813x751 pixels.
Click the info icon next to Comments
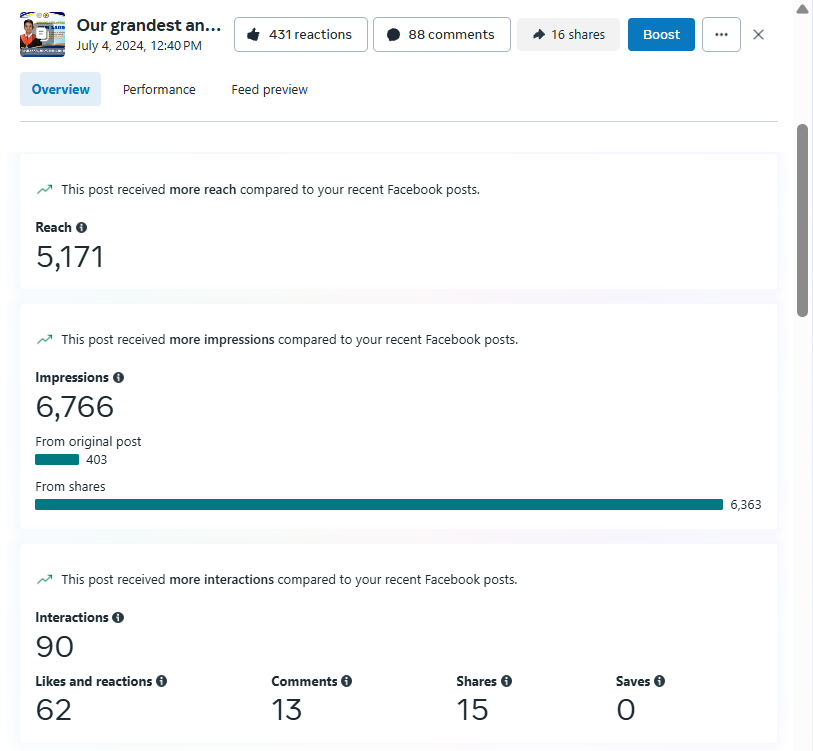point(346,681)
